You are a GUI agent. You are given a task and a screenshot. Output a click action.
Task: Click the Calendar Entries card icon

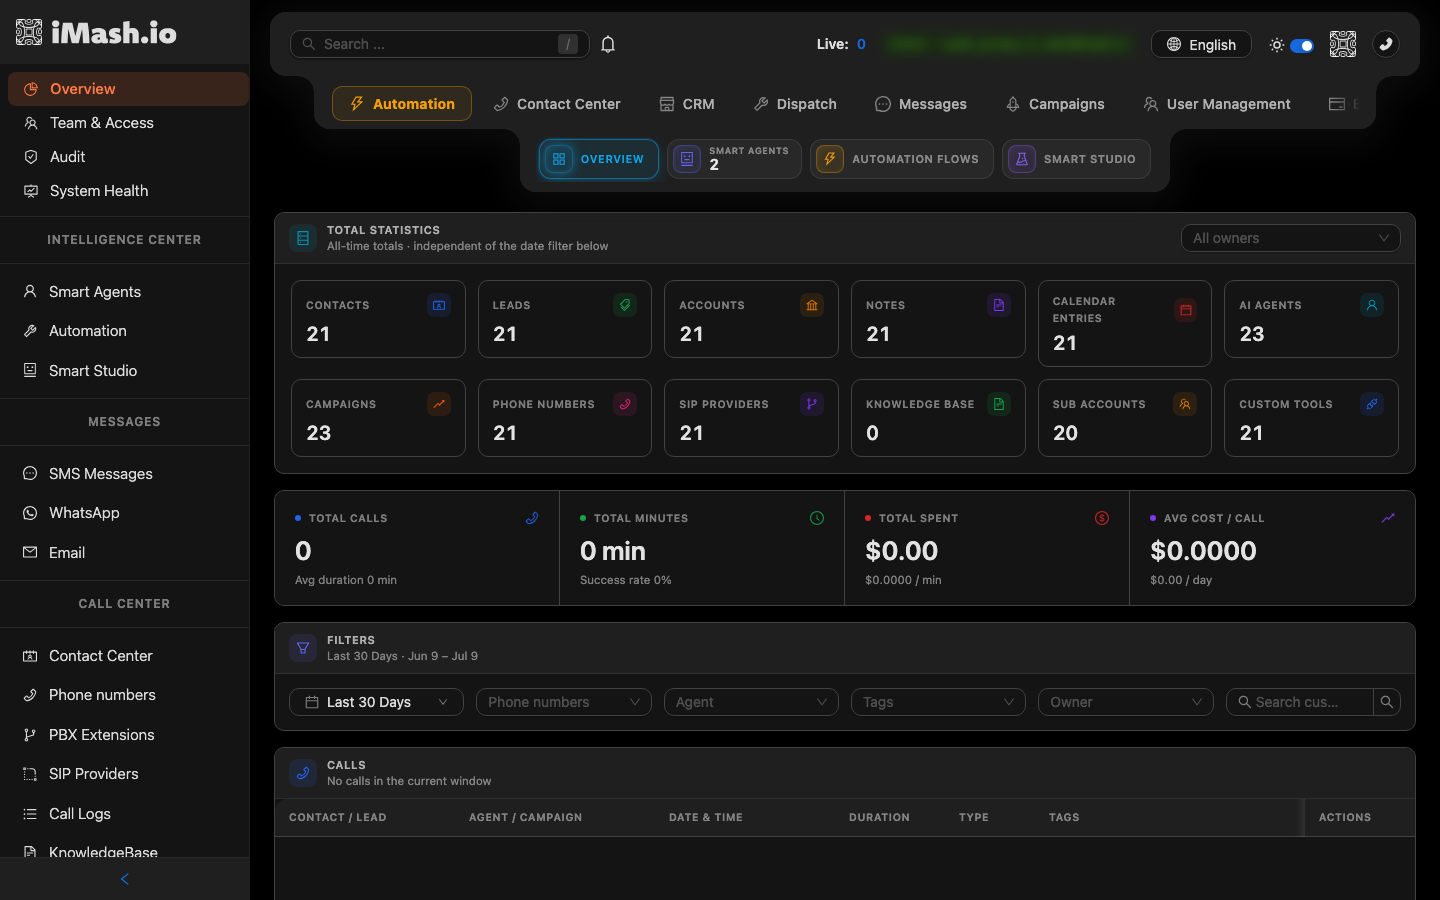tap(1186, 310)
